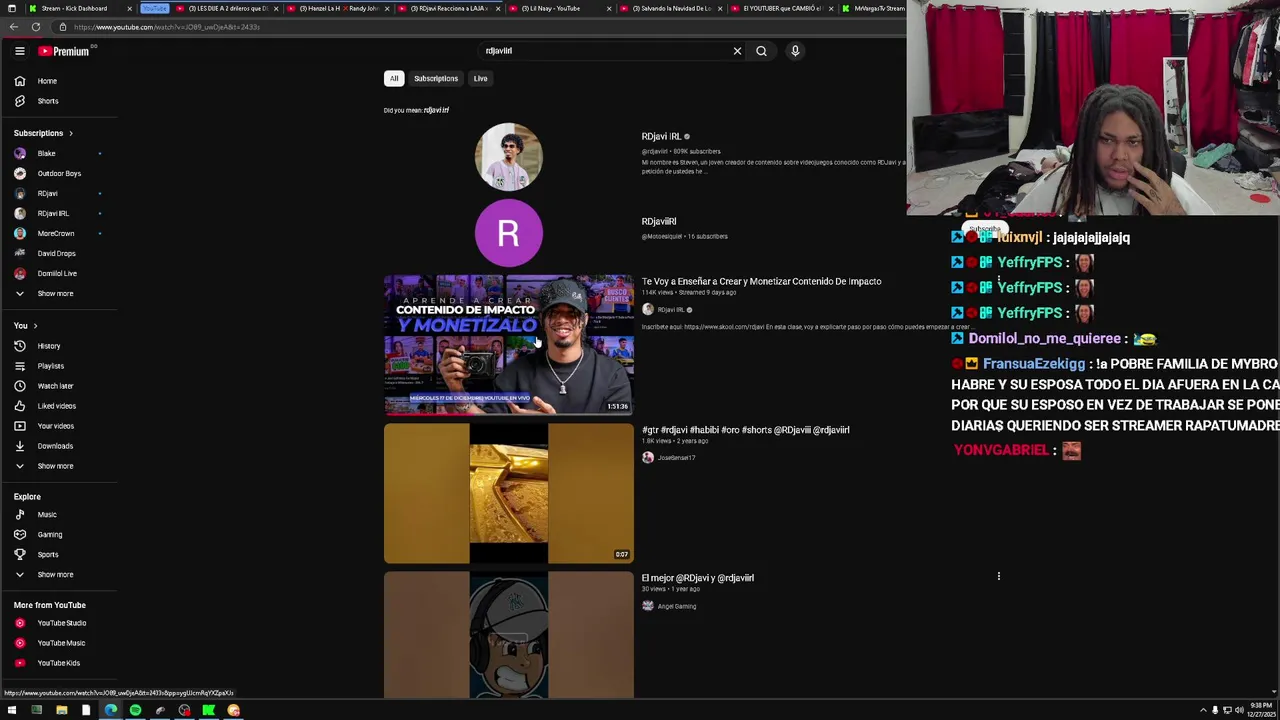This screenshot has height=720, width=1280.
Task: Switch to Stream - Kick Dashboard tab
Action: pos(74,8)
